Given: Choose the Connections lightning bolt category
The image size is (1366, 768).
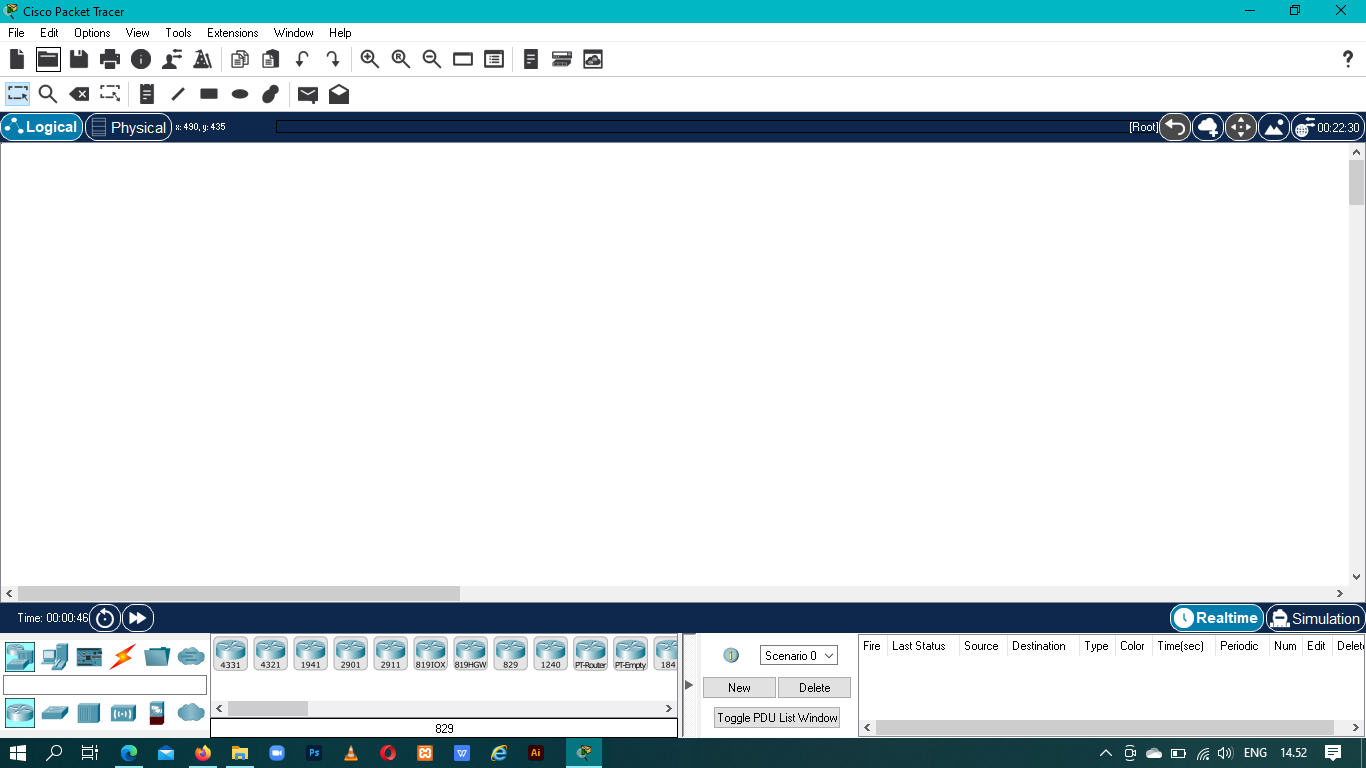Looking at the screenshot, I should (x=122, y=656).
